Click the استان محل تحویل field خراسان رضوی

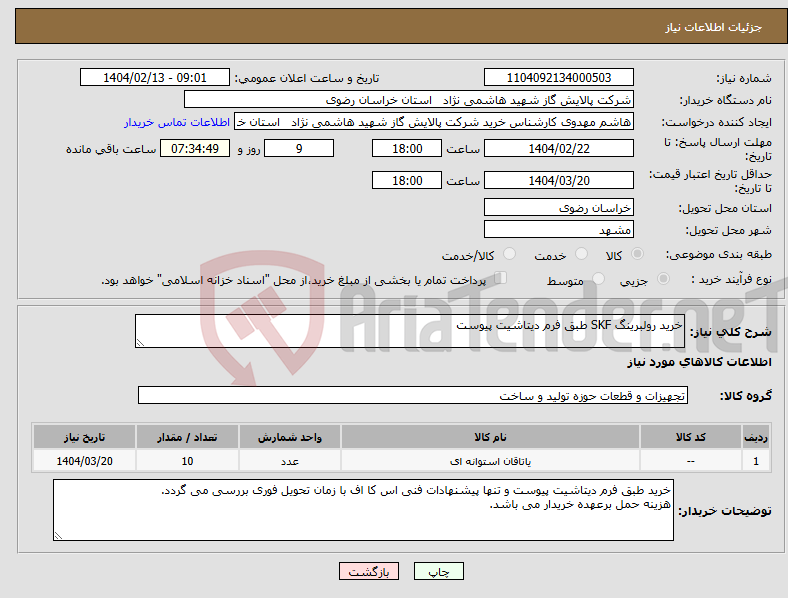point(558,208)
